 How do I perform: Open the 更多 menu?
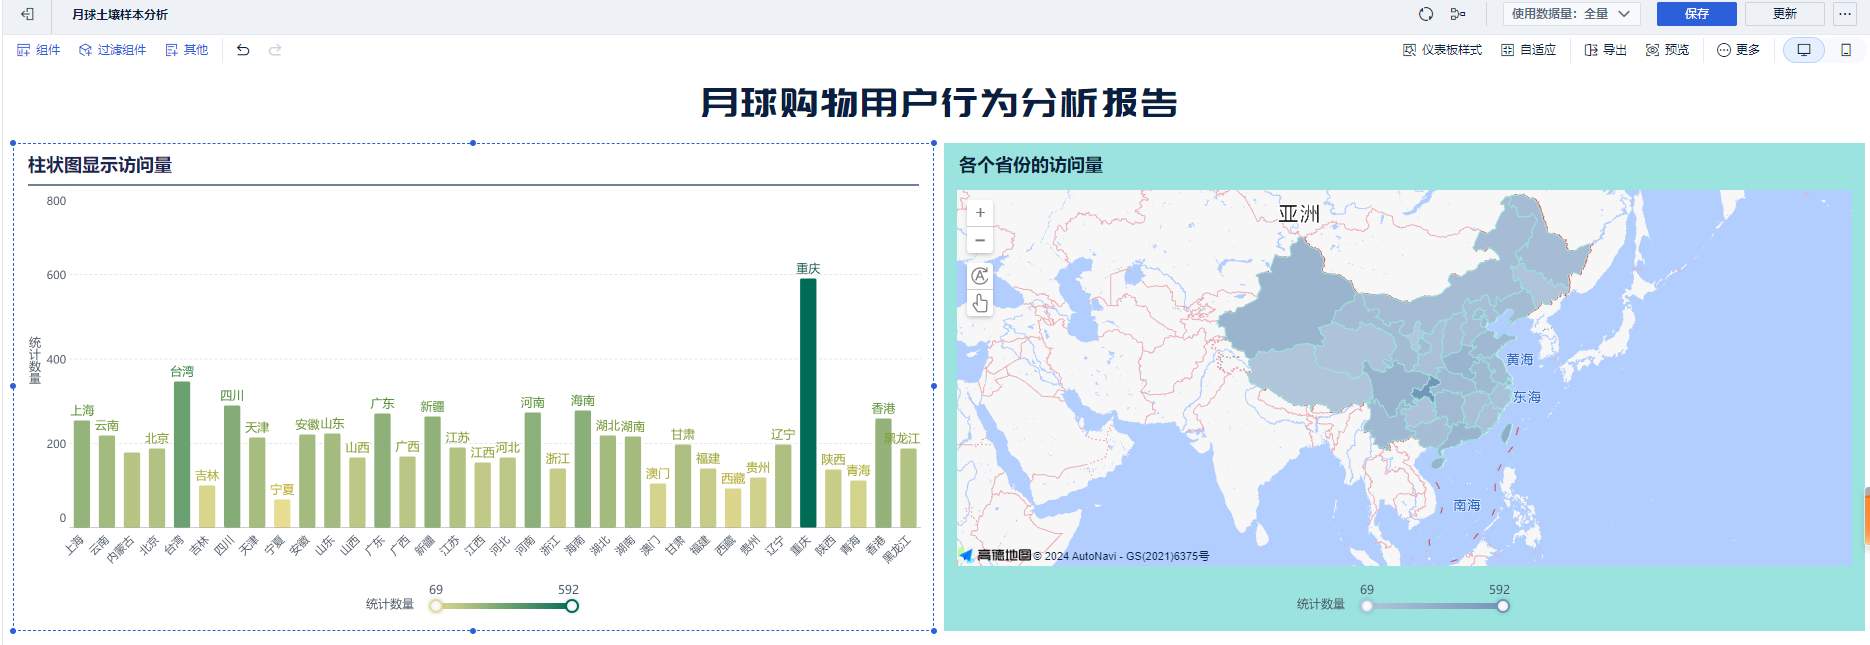[1739, 50]
